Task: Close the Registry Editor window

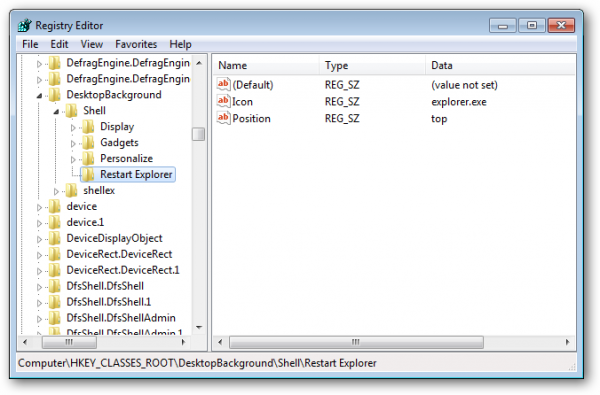Action: point(561,25)
